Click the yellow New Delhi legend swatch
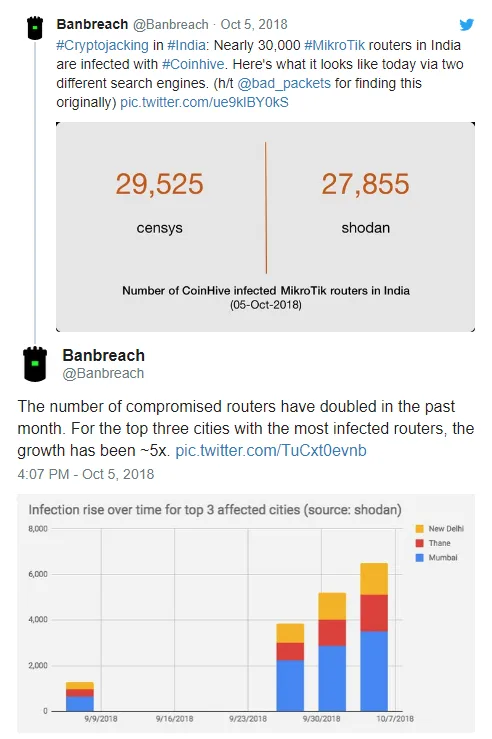Viewport: 492px width, 739px height. (x=419, y=529)
